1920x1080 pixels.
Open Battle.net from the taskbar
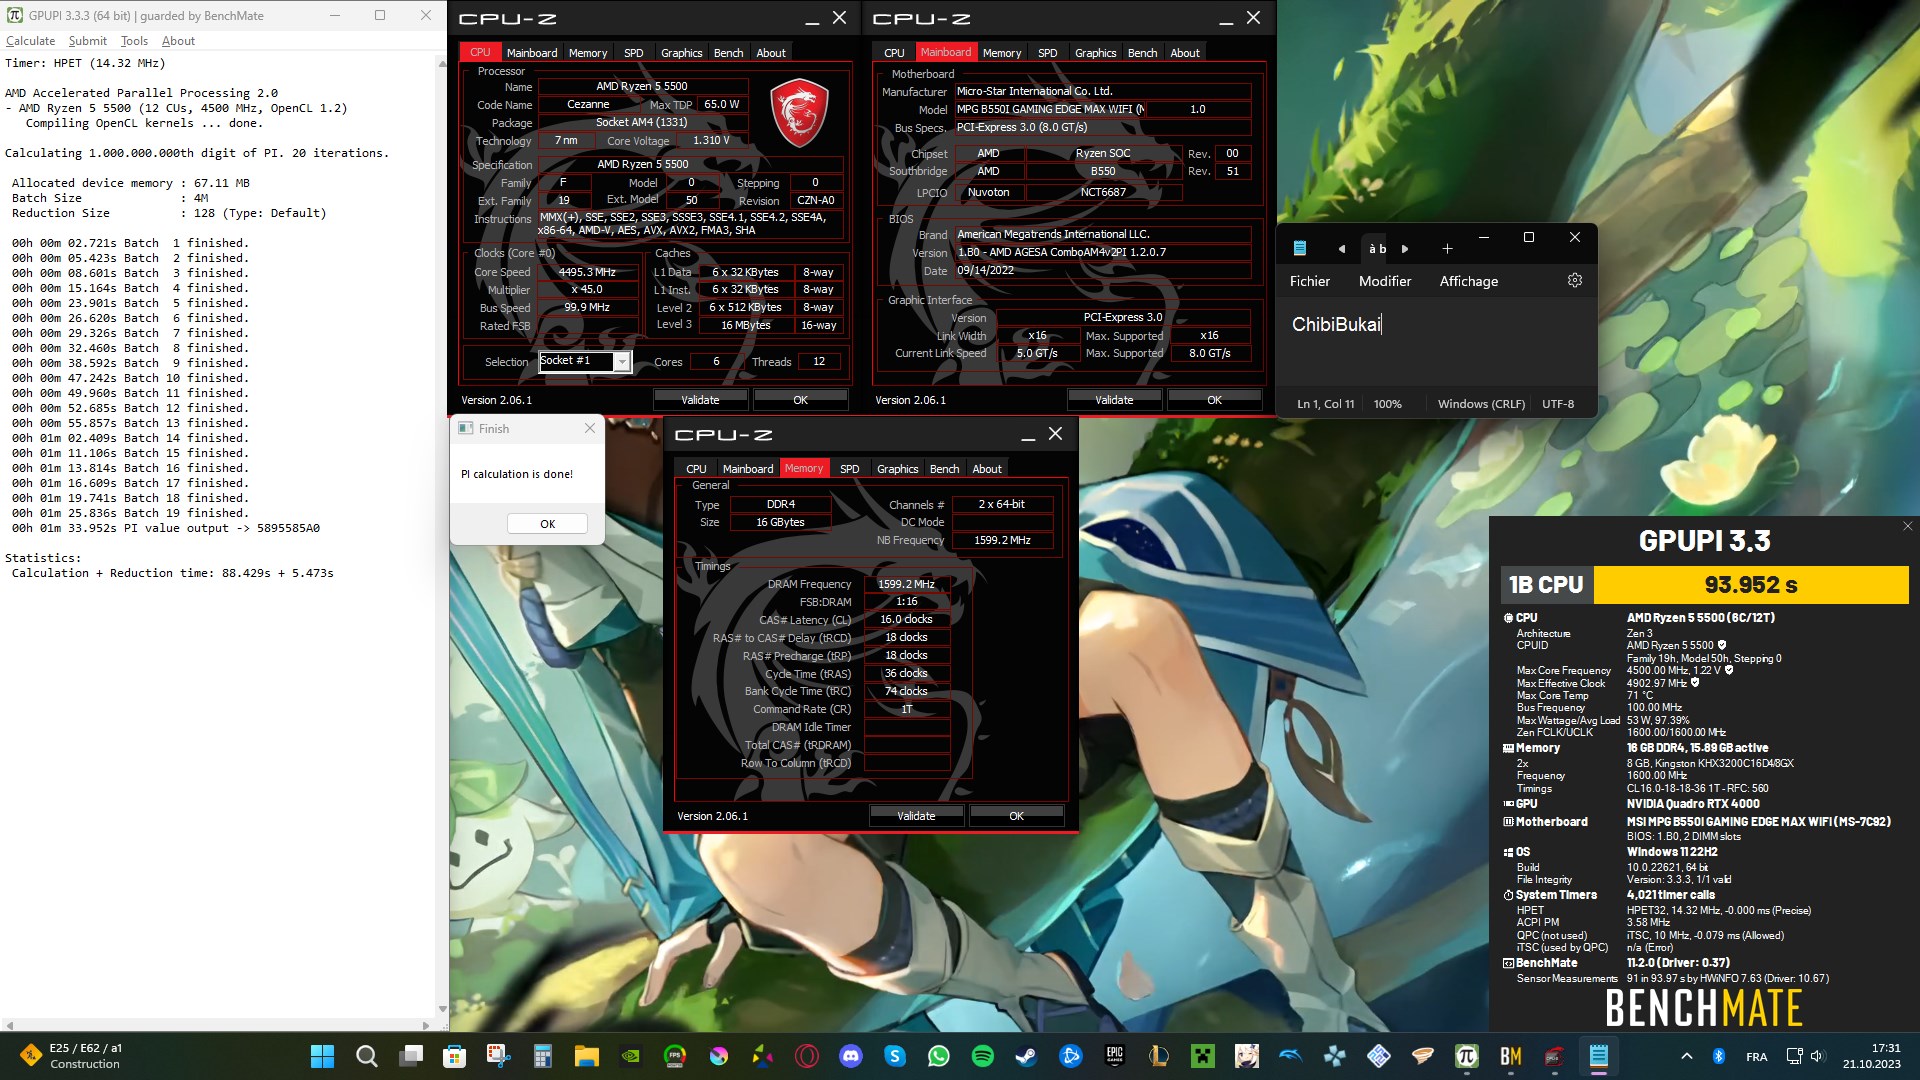click(1070, 1056)
